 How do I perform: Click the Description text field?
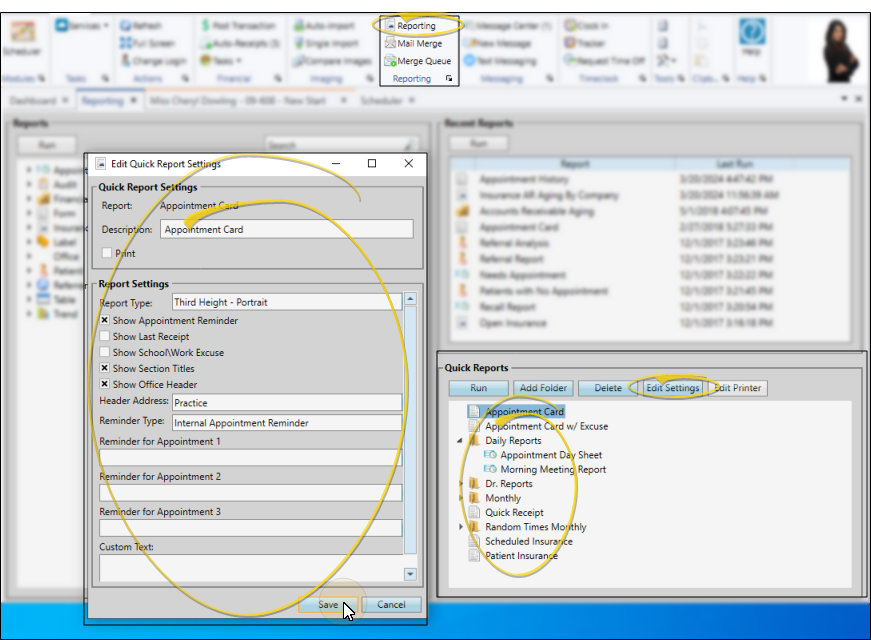(286, 229)
